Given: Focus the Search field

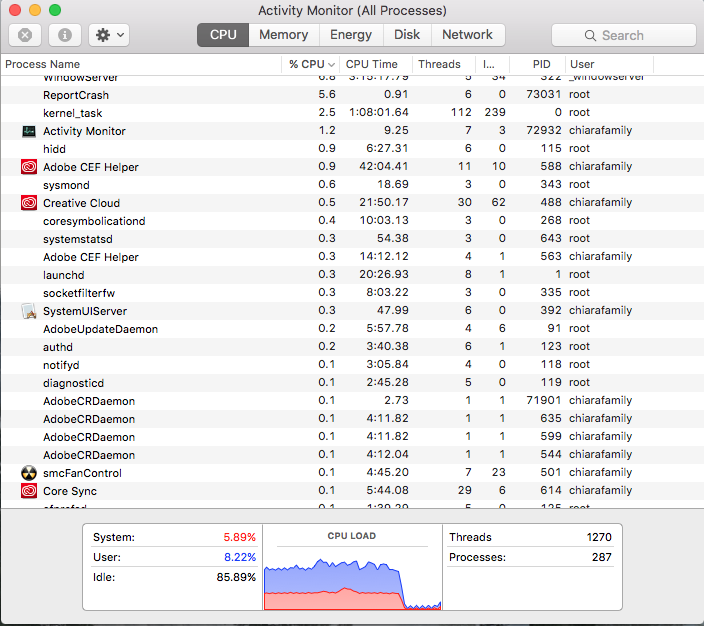Looking at the screenshot, I should click(624, 35).
